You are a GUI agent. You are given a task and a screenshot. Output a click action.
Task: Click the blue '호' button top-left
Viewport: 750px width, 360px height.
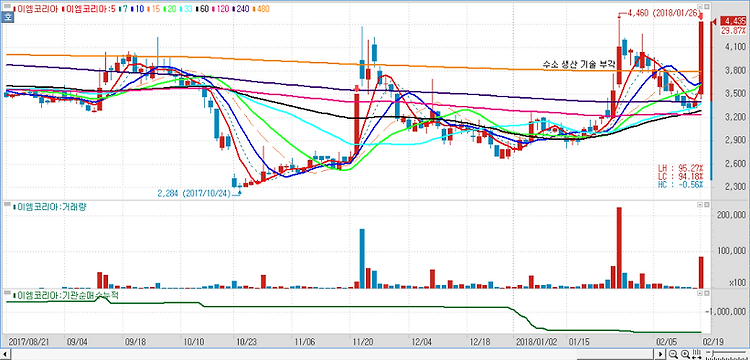pos(7,17)
